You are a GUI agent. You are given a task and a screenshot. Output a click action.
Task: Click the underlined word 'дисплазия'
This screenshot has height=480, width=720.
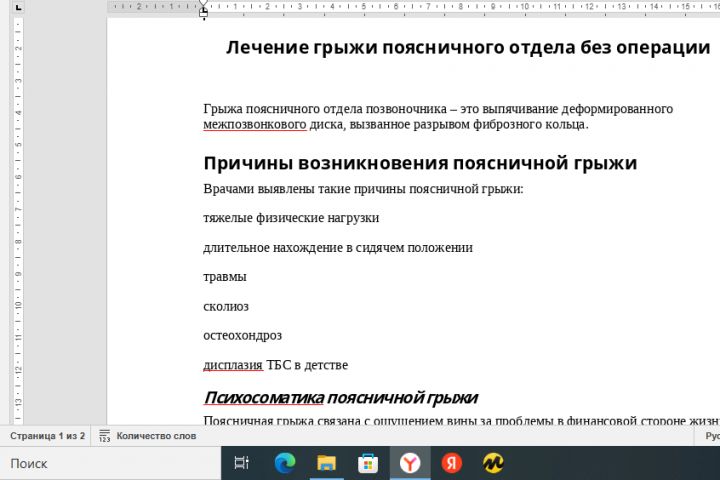(233, 365)
